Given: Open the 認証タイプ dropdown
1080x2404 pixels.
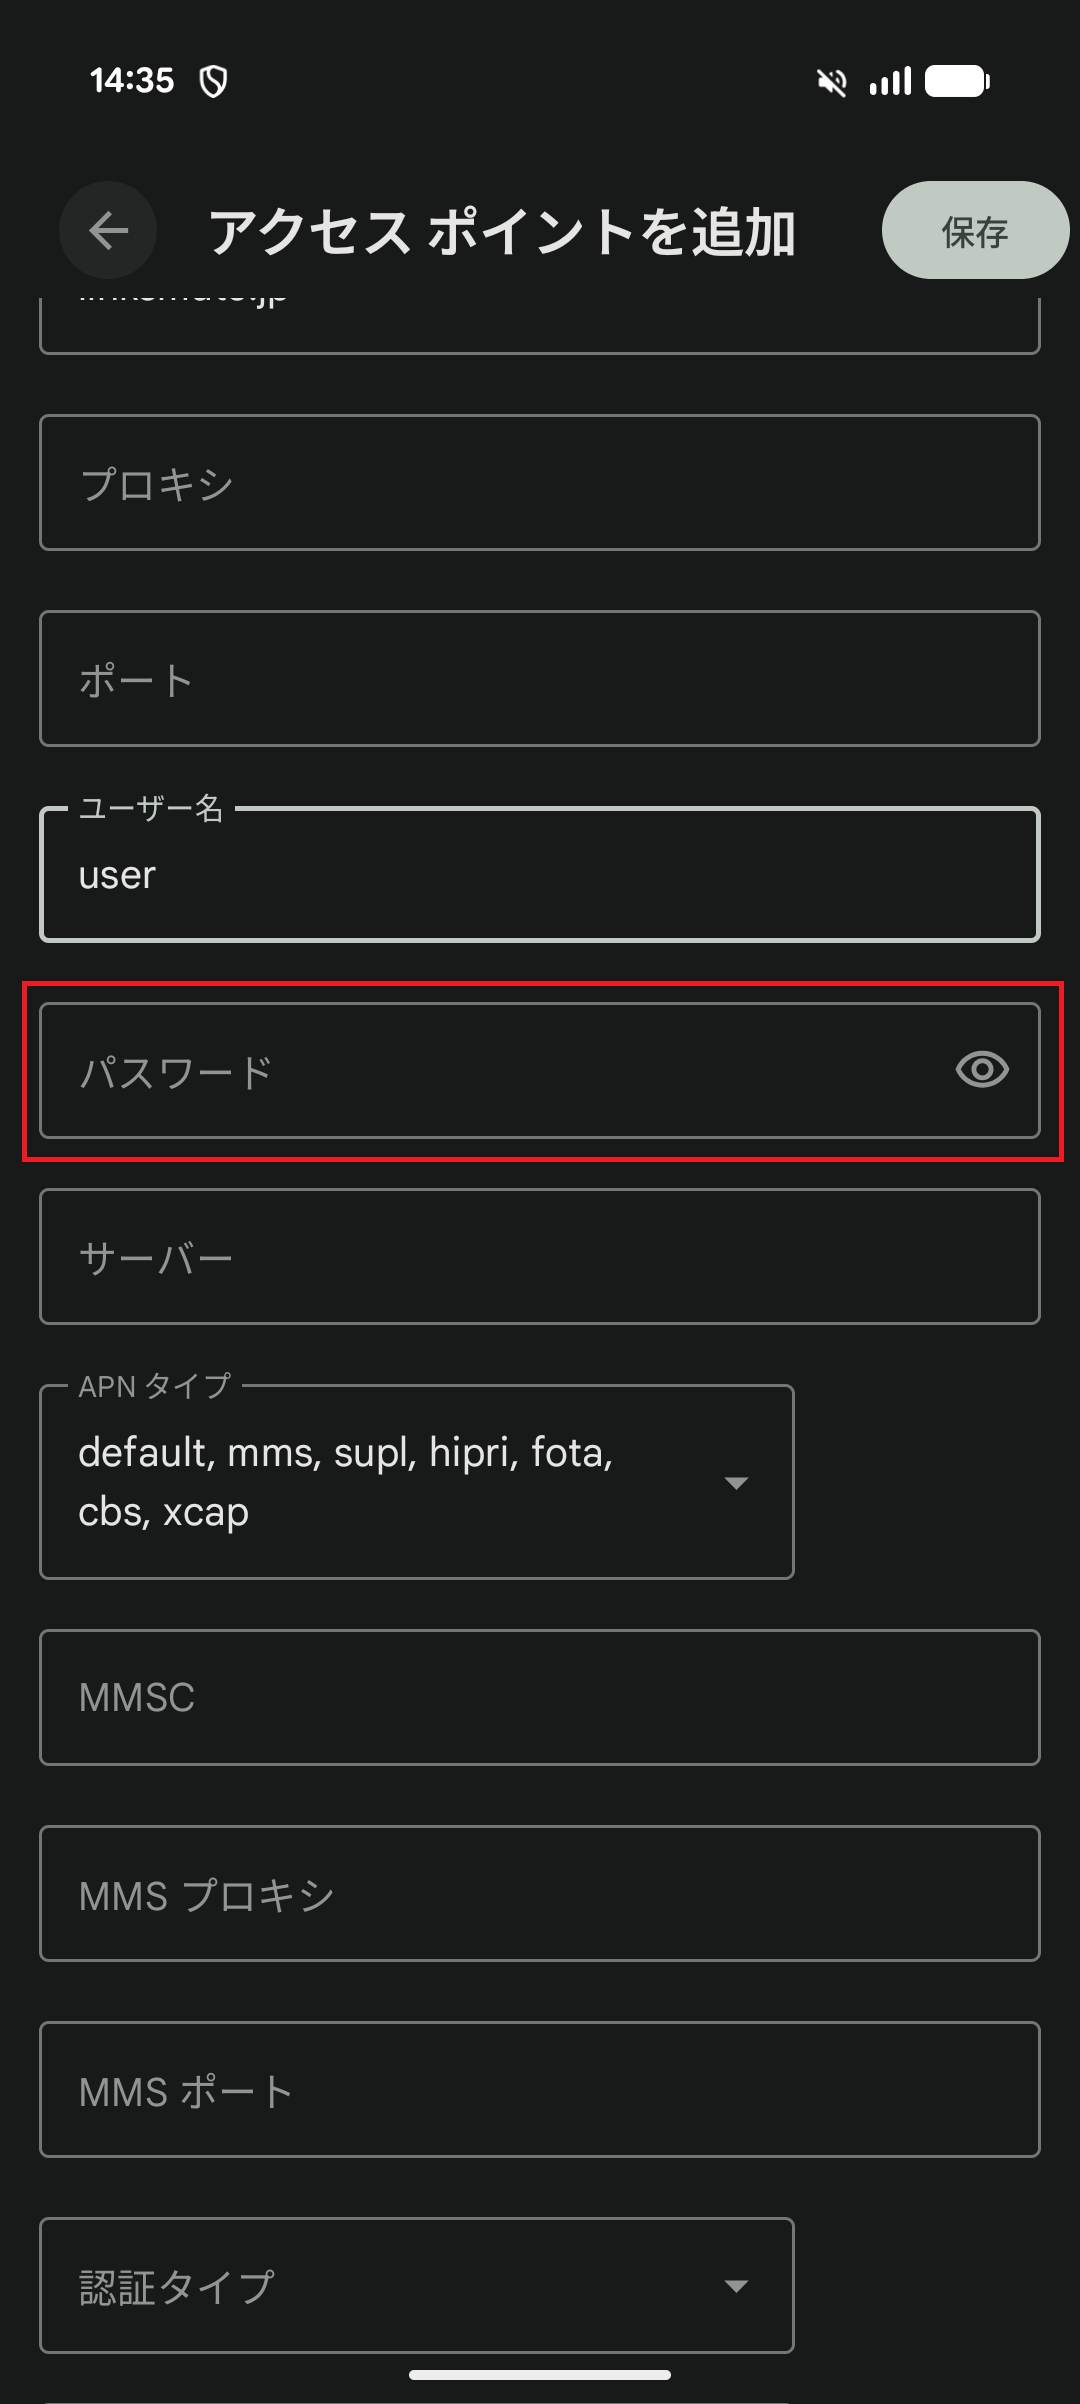Looking at the screenshot, I should [x=736, y=2285].
